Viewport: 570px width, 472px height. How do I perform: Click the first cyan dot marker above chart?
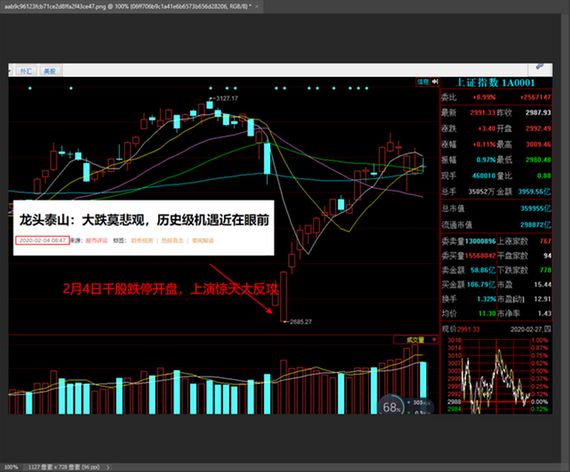pyautogui.click(x=30, y=88)
